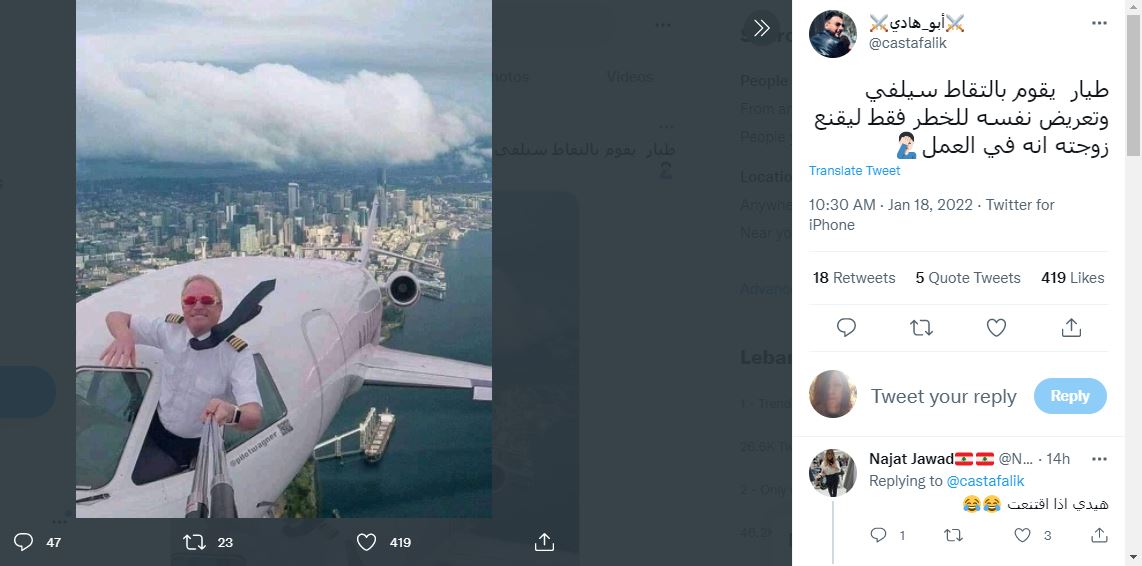The width and height of the screenshot is (1142, 566).
Task: View the 419 Likes list
Action: coord(1072,278)
